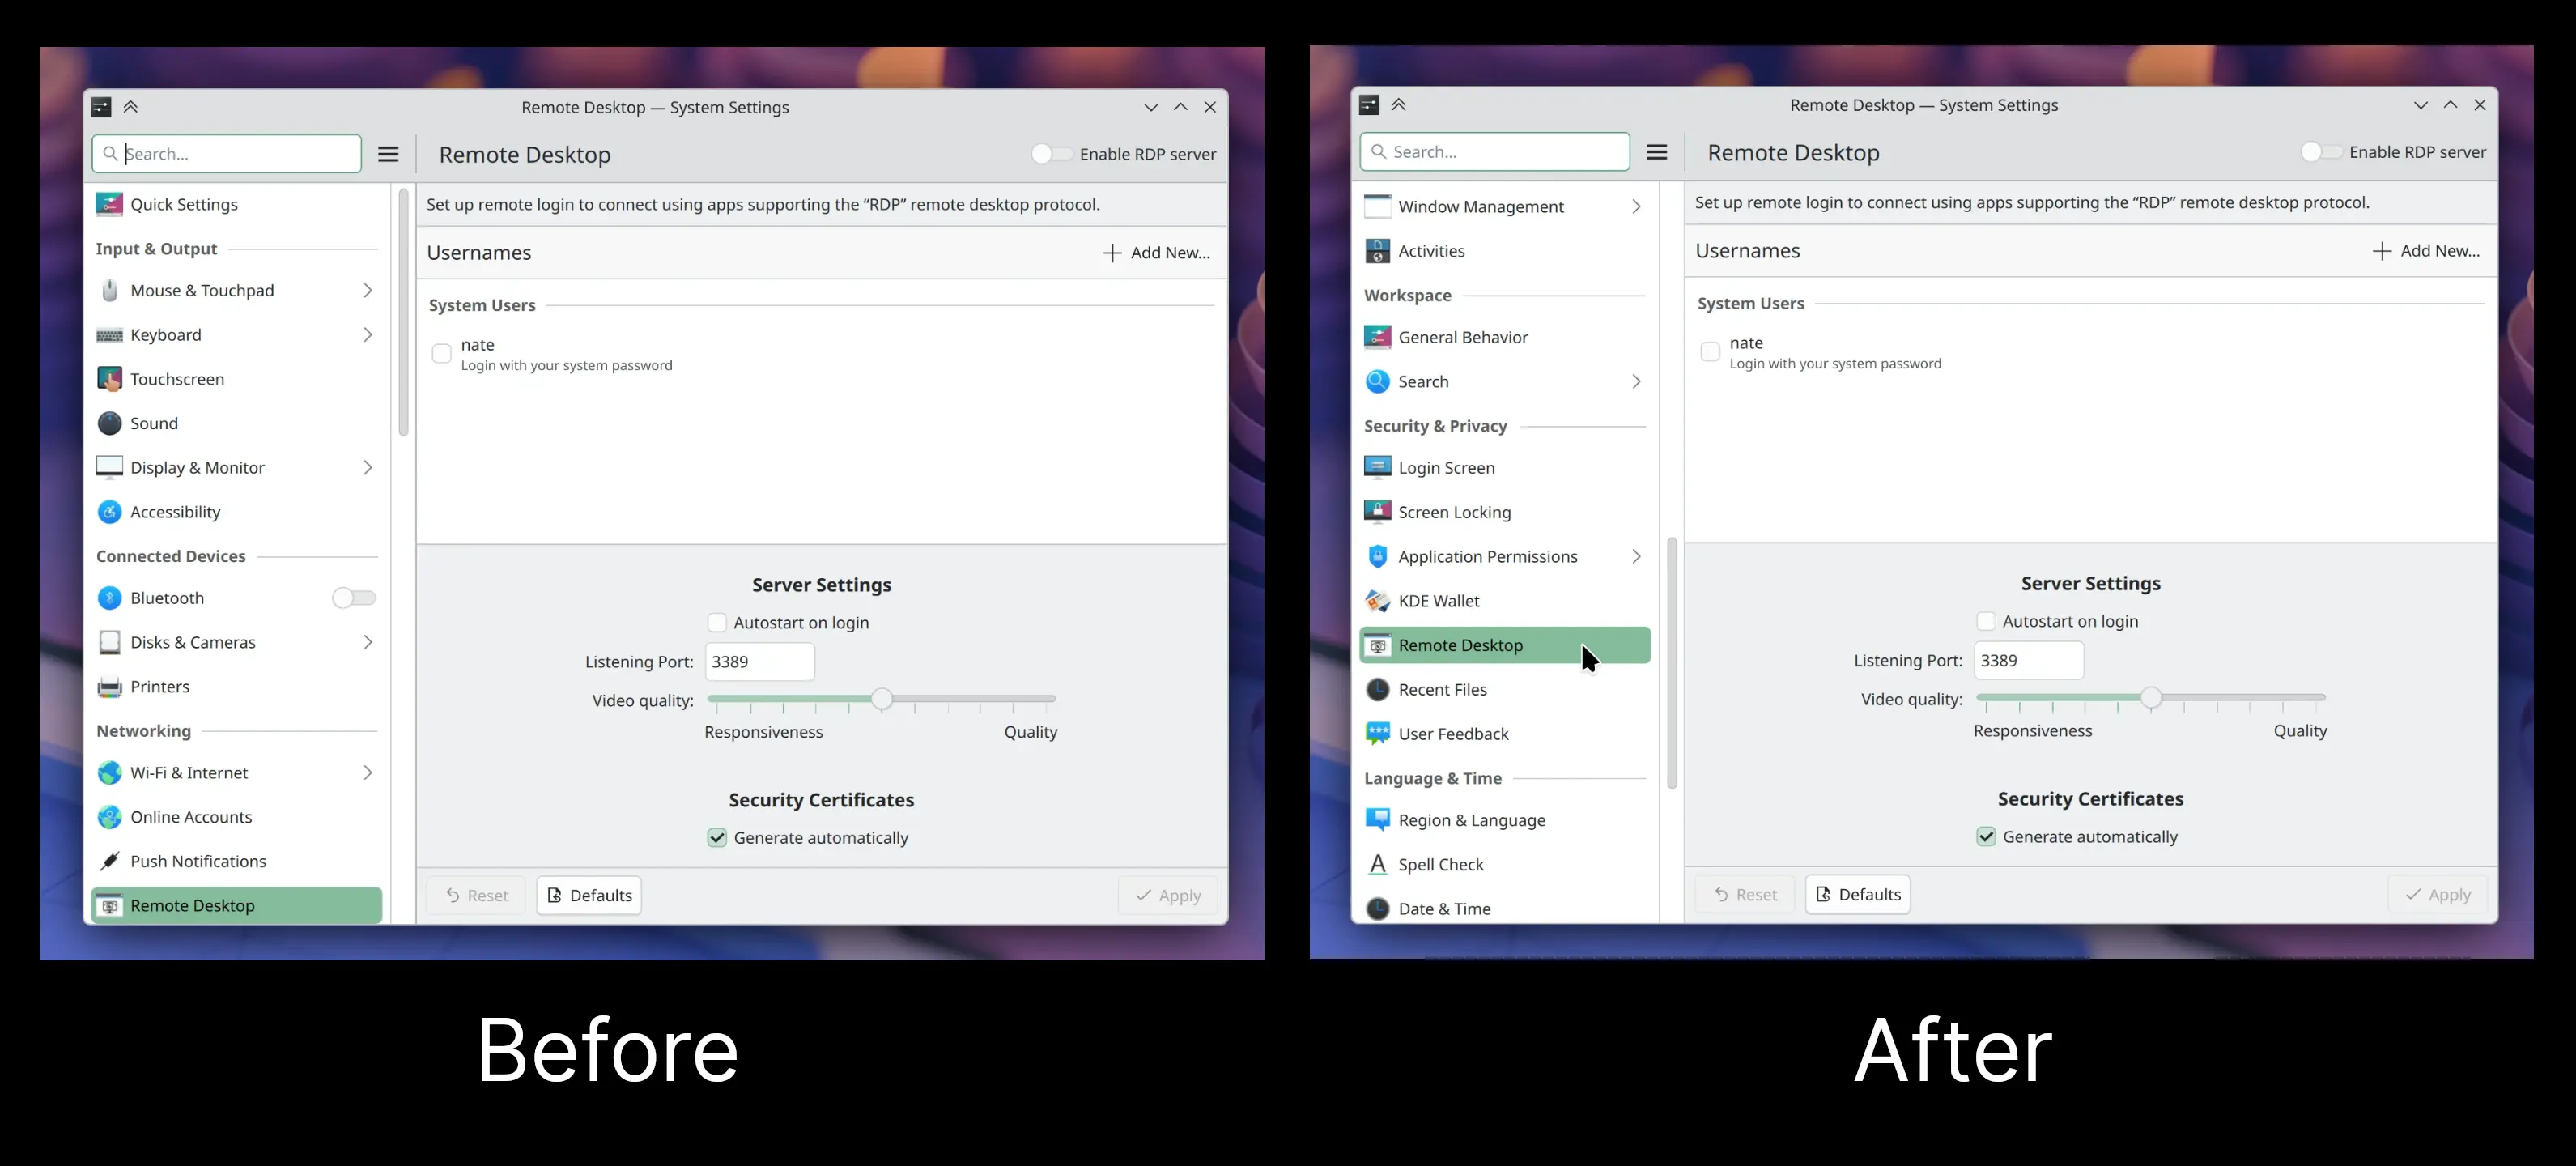Image resolution: width=2576 pixels, height=1166 pixels.
Task: Open Application Permissions in After sidebar
Action: [x=1505, y=556]
